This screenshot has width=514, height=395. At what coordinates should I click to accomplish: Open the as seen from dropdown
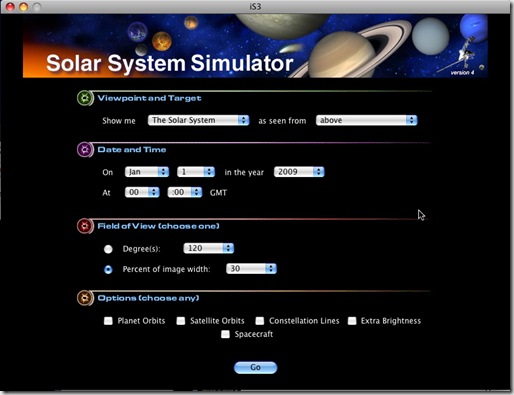(x=366, y=120)
